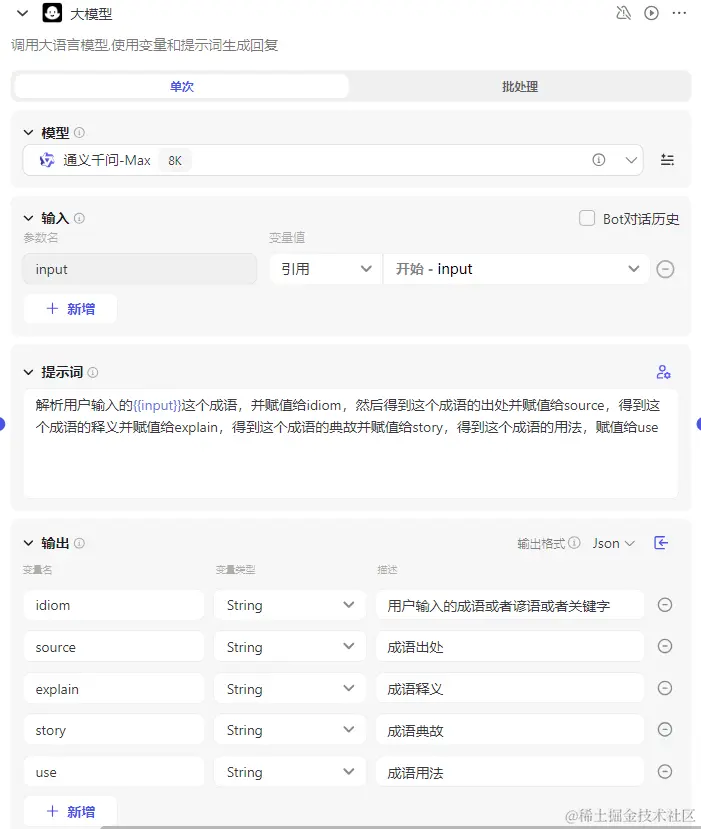This screenshot has width=701, height=829.
Task: Click info icon next to 输出
Action: 79,543
